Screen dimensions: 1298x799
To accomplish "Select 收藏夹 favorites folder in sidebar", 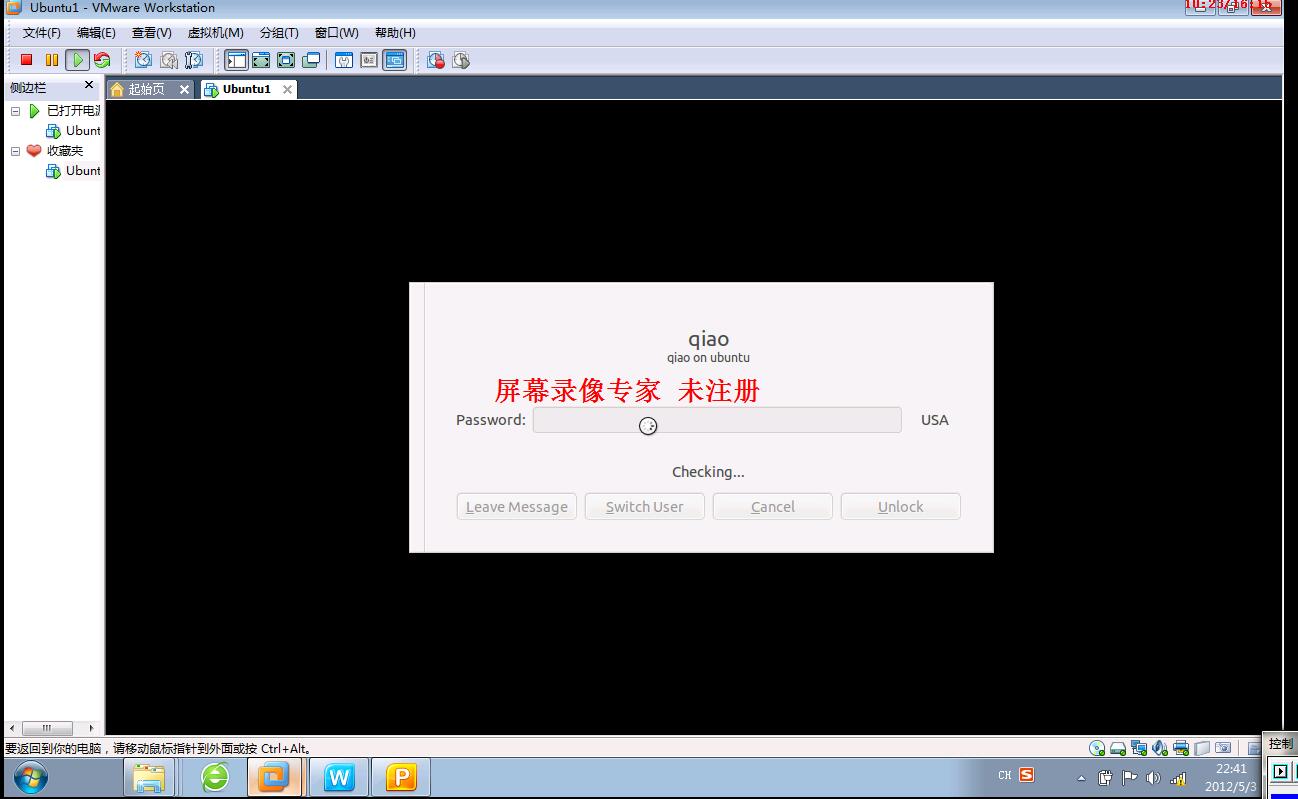I will [65, 151].
